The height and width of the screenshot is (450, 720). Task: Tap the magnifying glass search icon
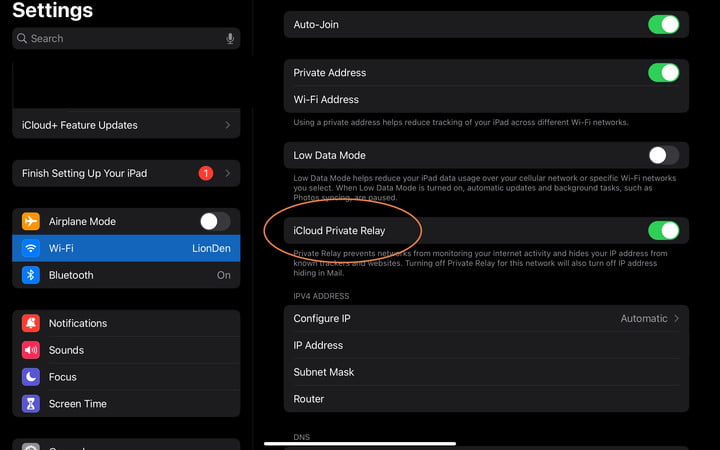point(22,38)
